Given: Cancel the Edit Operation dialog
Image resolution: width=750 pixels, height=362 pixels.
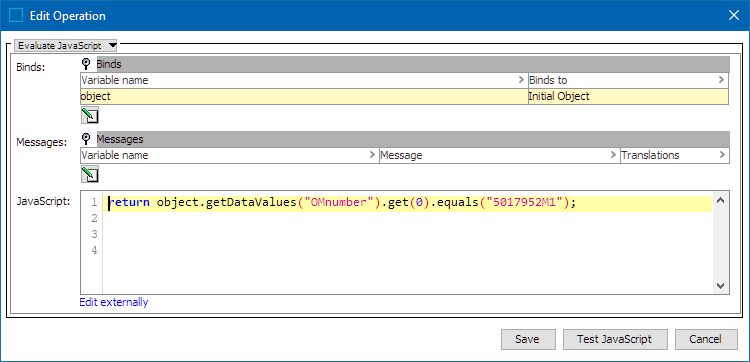Looking at the screenshot, I should [706, 340].
